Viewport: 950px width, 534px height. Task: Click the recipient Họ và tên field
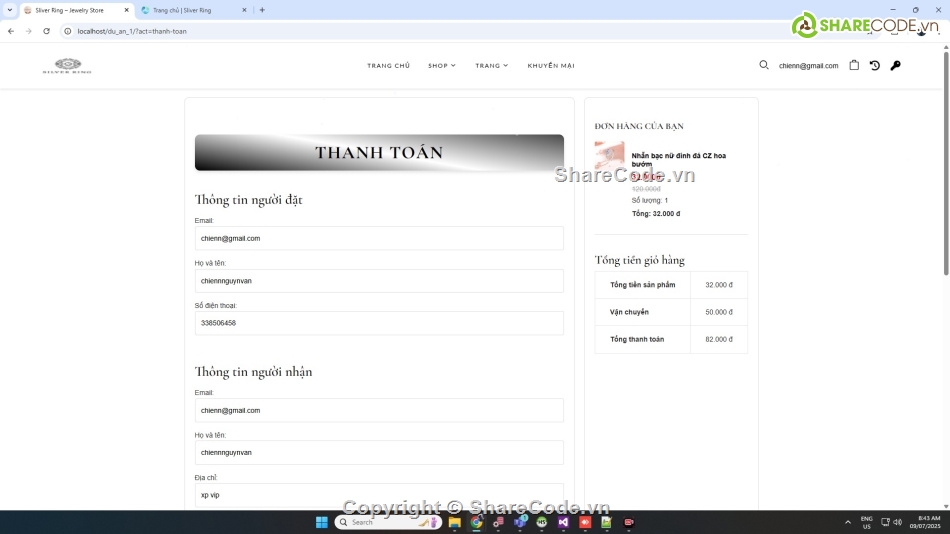(379, 452)
